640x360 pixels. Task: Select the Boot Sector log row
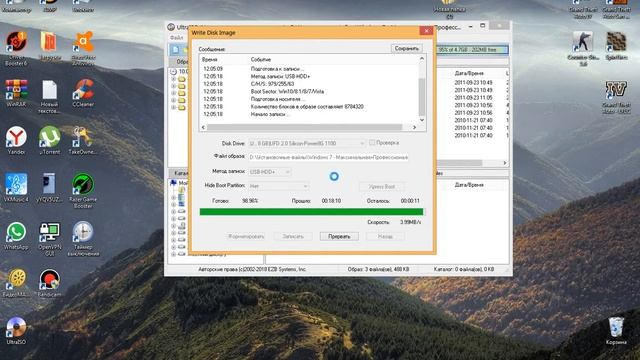(310, 91)
